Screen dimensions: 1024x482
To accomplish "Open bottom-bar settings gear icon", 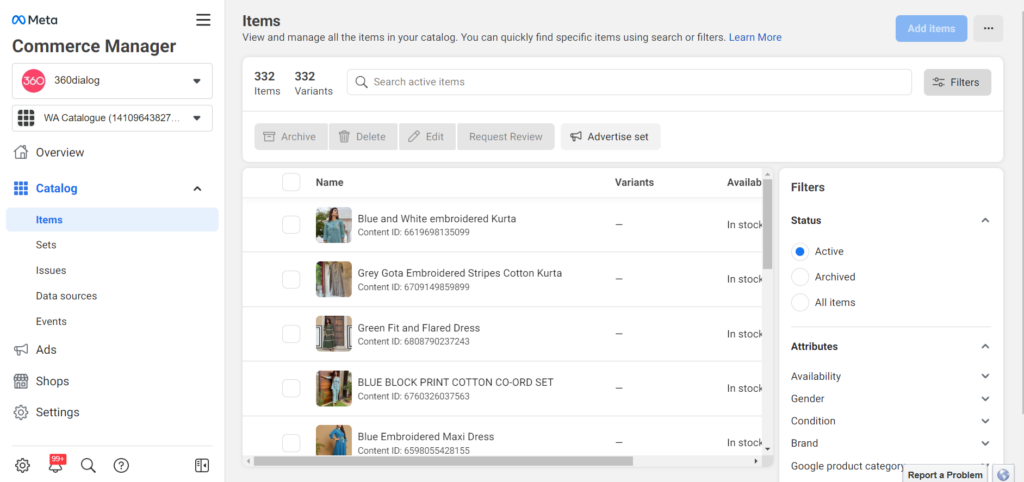I will click(x=22, y=465).
